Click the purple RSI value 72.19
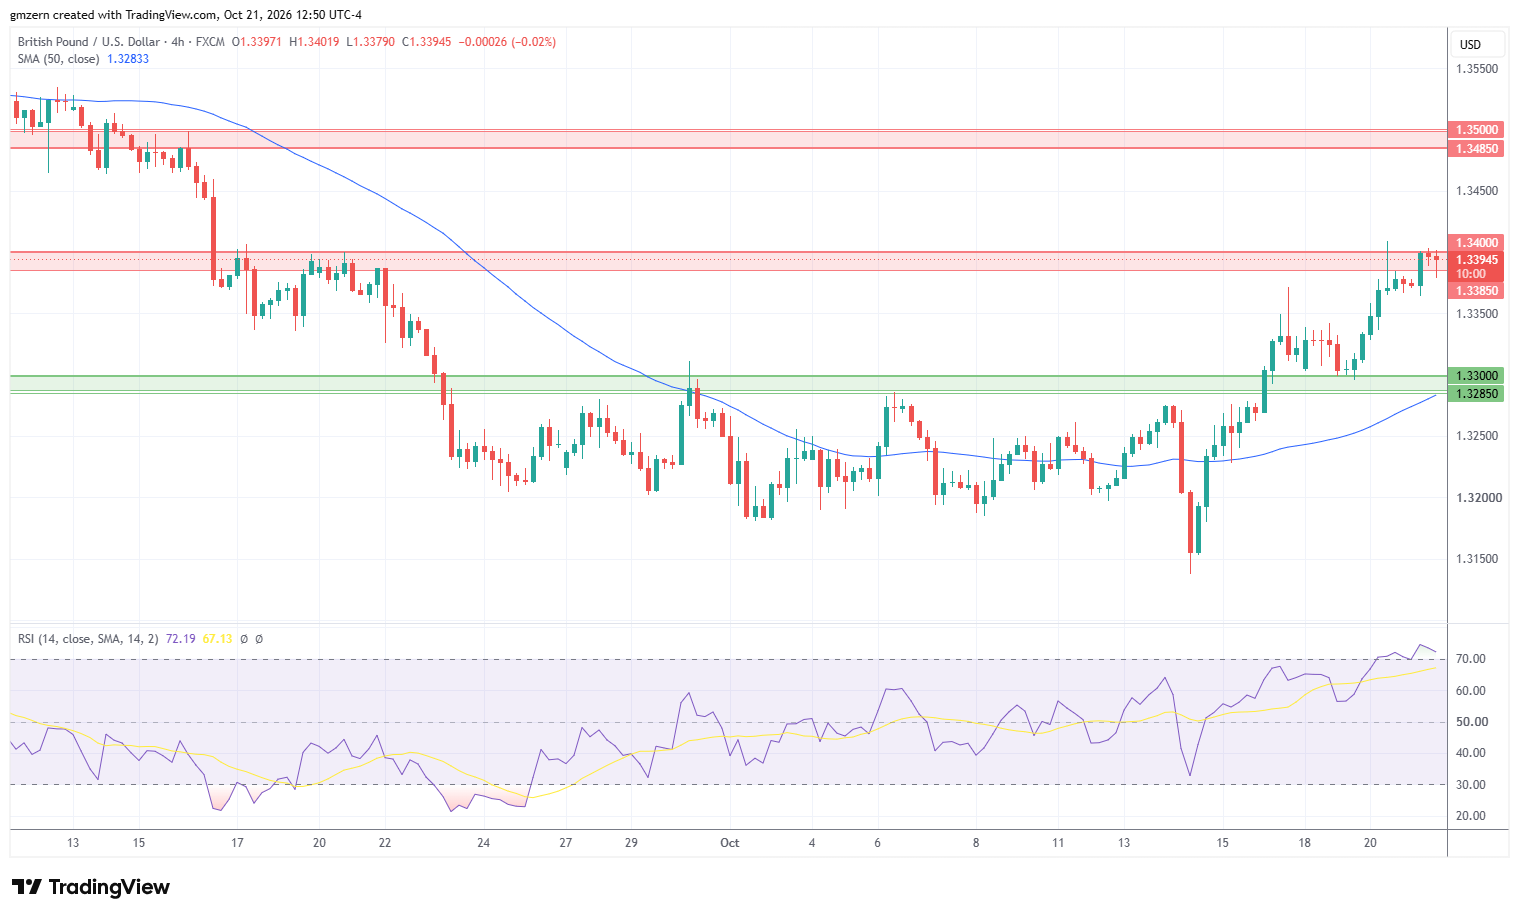This screenshot has height=917, width=1519. (x=180, y=639)
